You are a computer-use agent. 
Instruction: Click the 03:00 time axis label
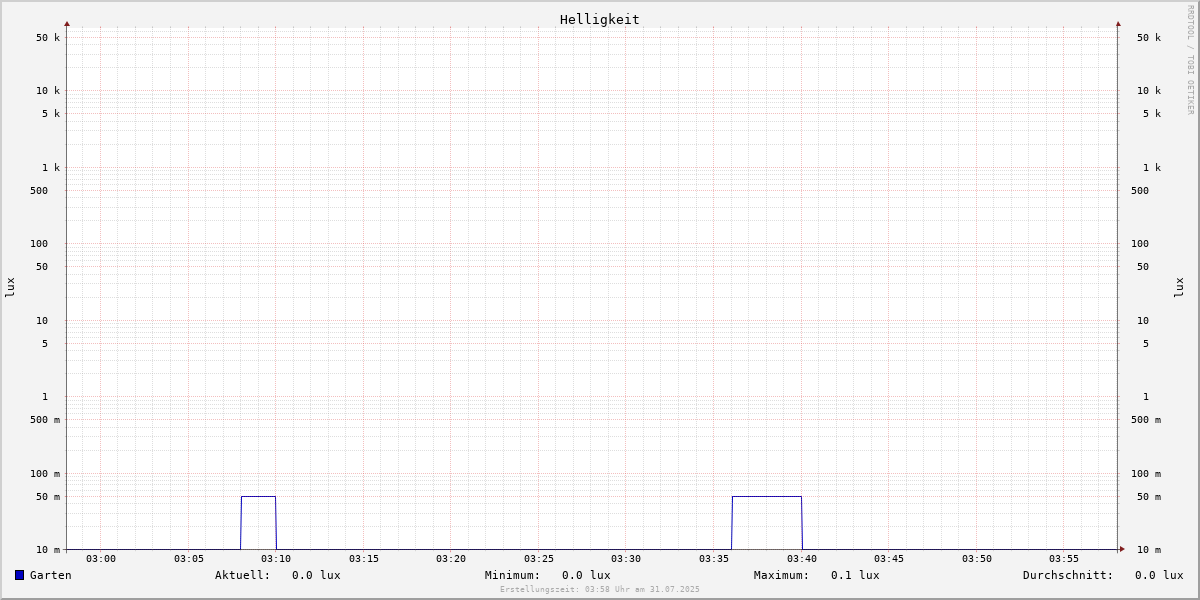101,559
